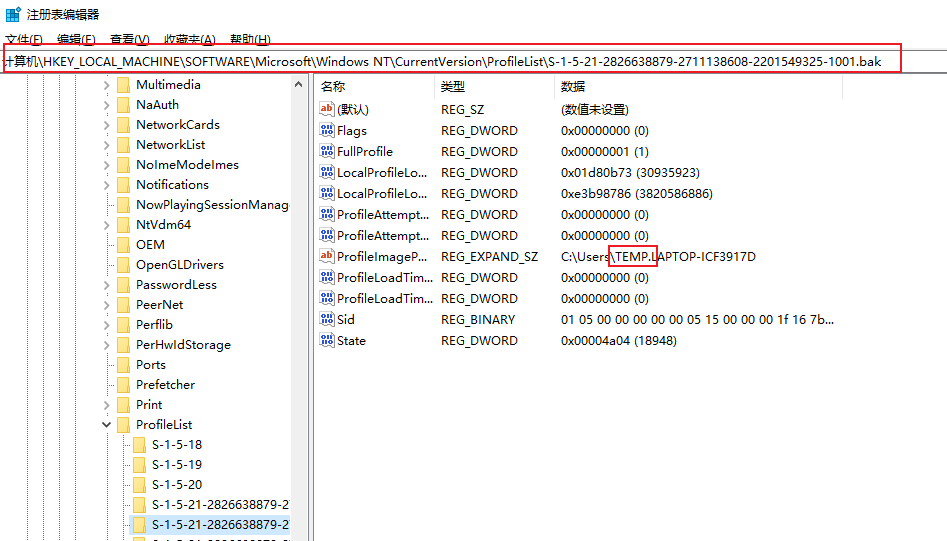Click the Registry Editor app icon in title bar
This screenshot has width=947, height=541.
click(x=13, y=14)
